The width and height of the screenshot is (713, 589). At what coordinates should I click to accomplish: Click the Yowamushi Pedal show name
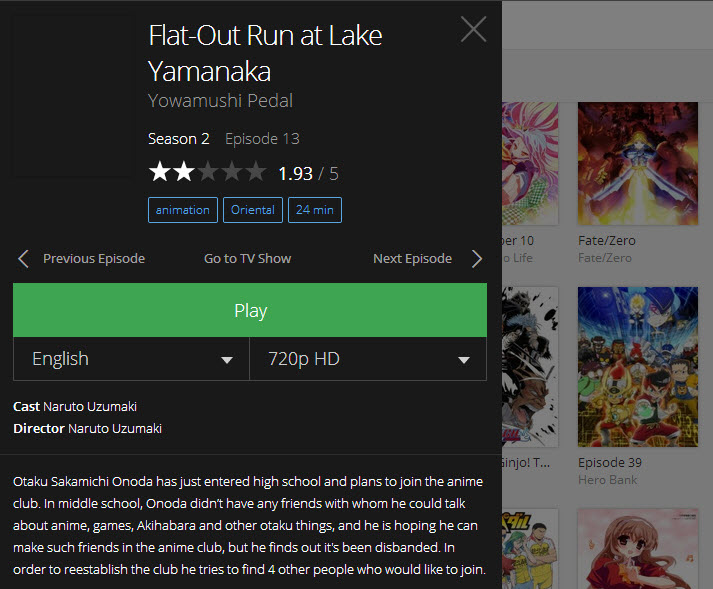221,101
